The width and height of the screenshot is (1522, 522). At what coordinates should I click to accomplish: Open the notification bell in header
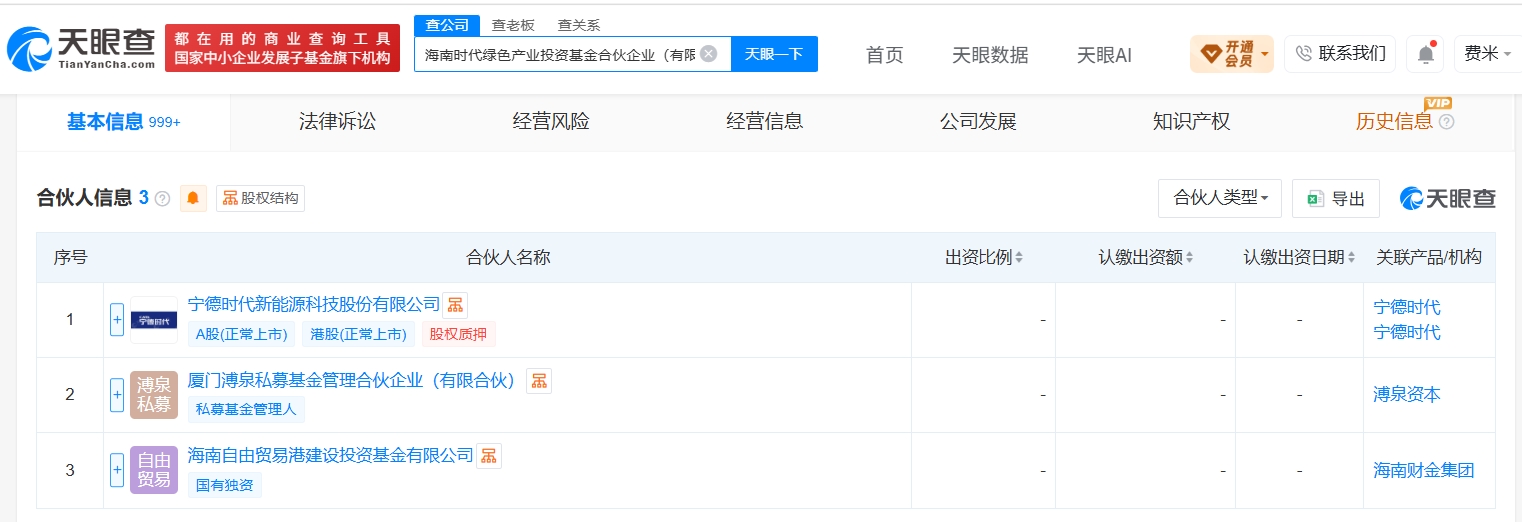pos(1425,54)
